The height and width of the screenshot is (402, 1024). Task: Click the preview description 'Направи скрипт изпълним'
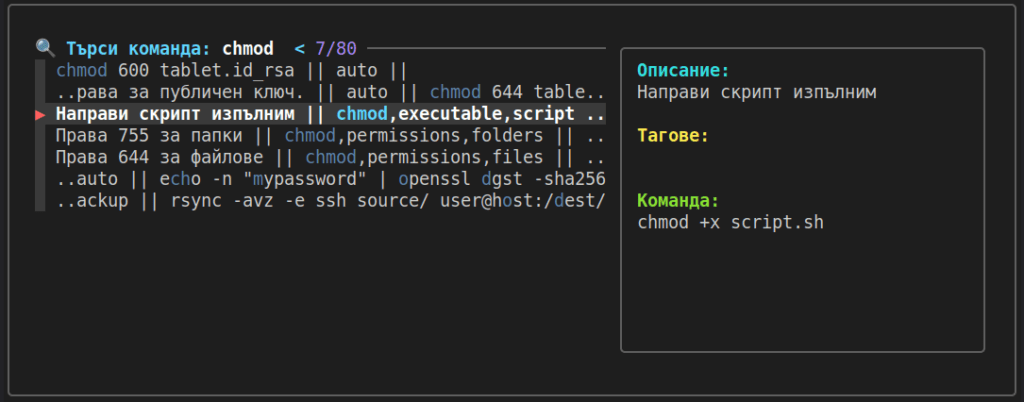click(756, 93)
